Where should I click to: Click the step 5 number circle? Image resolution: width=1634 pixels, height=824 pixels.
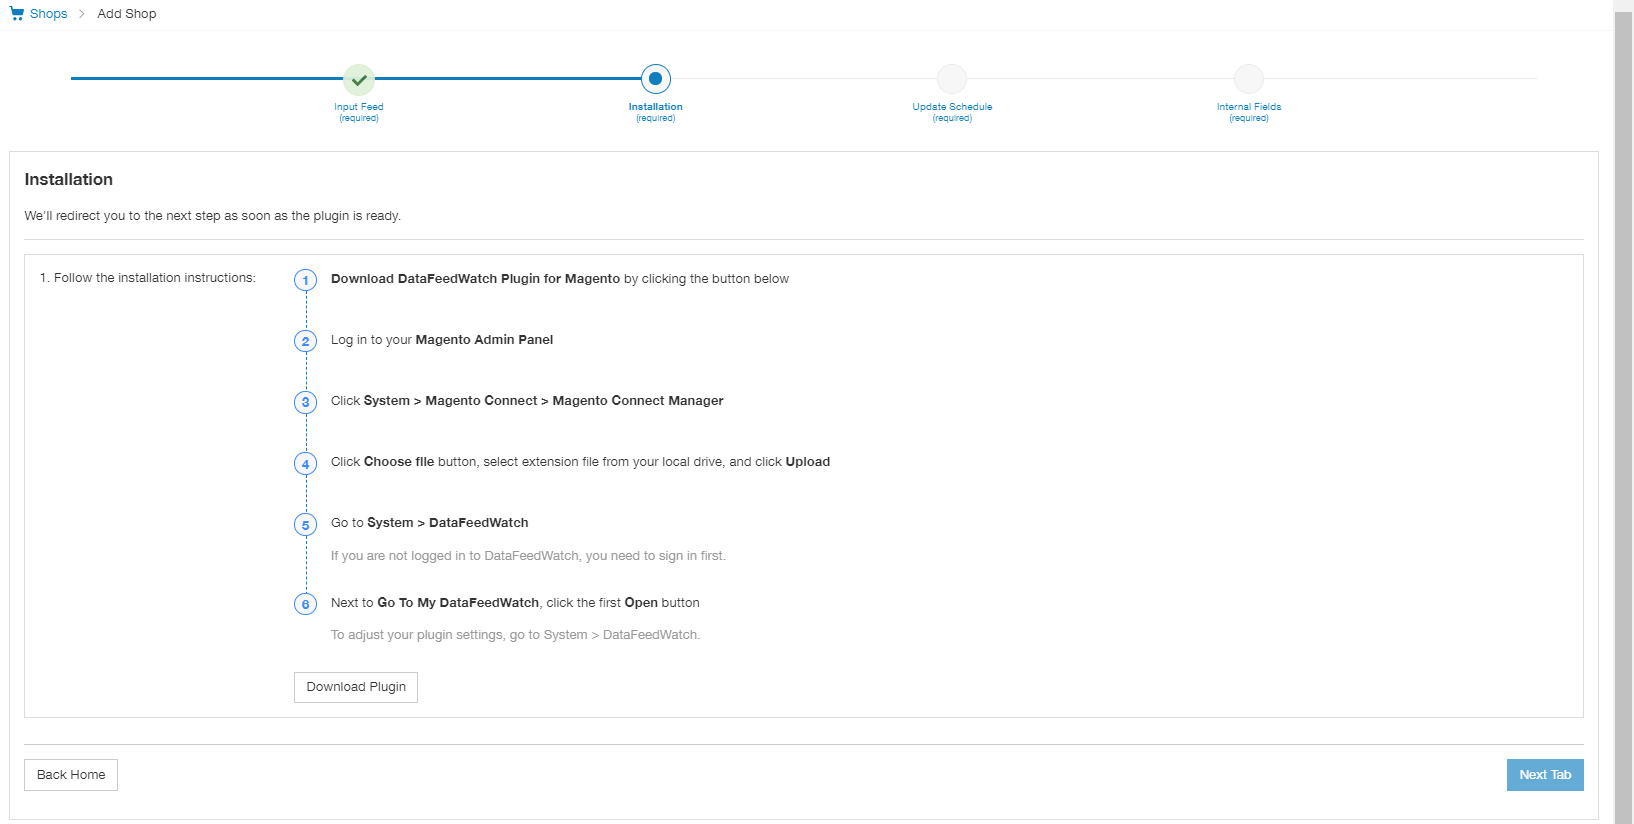tap(306, 524)
